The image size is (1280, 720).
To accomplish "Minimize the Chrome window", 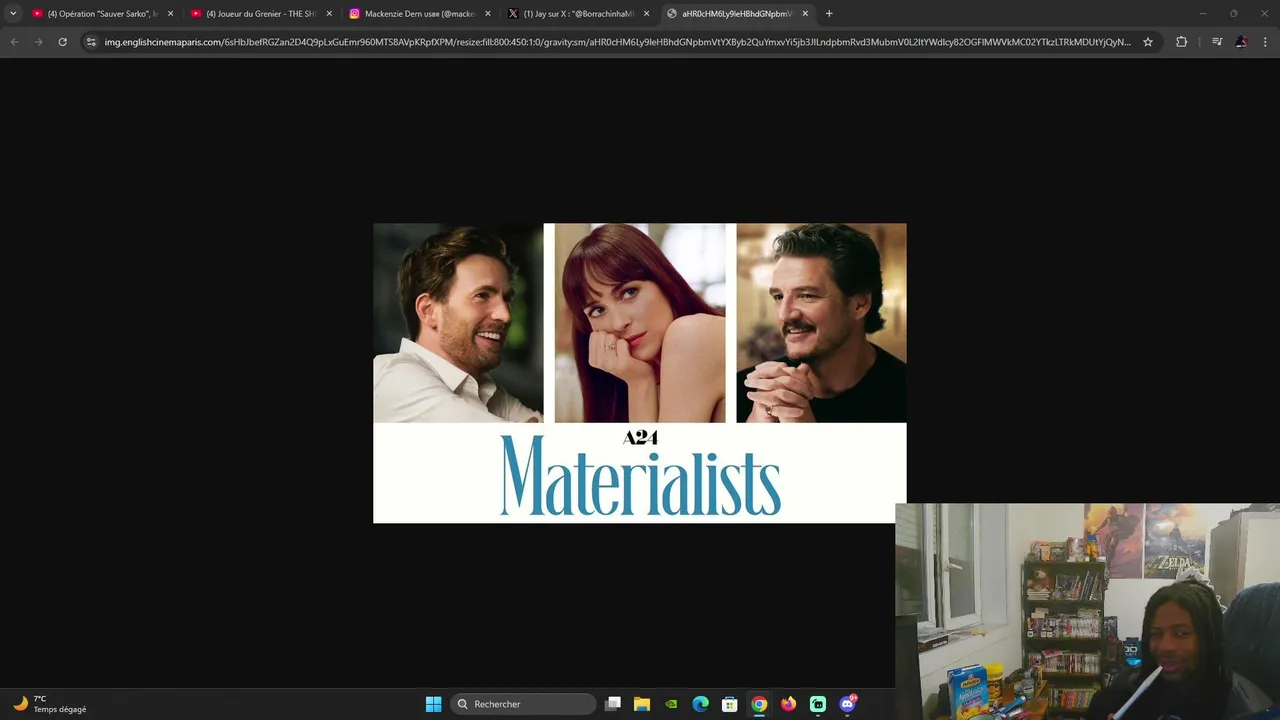I will point(1203,13).
